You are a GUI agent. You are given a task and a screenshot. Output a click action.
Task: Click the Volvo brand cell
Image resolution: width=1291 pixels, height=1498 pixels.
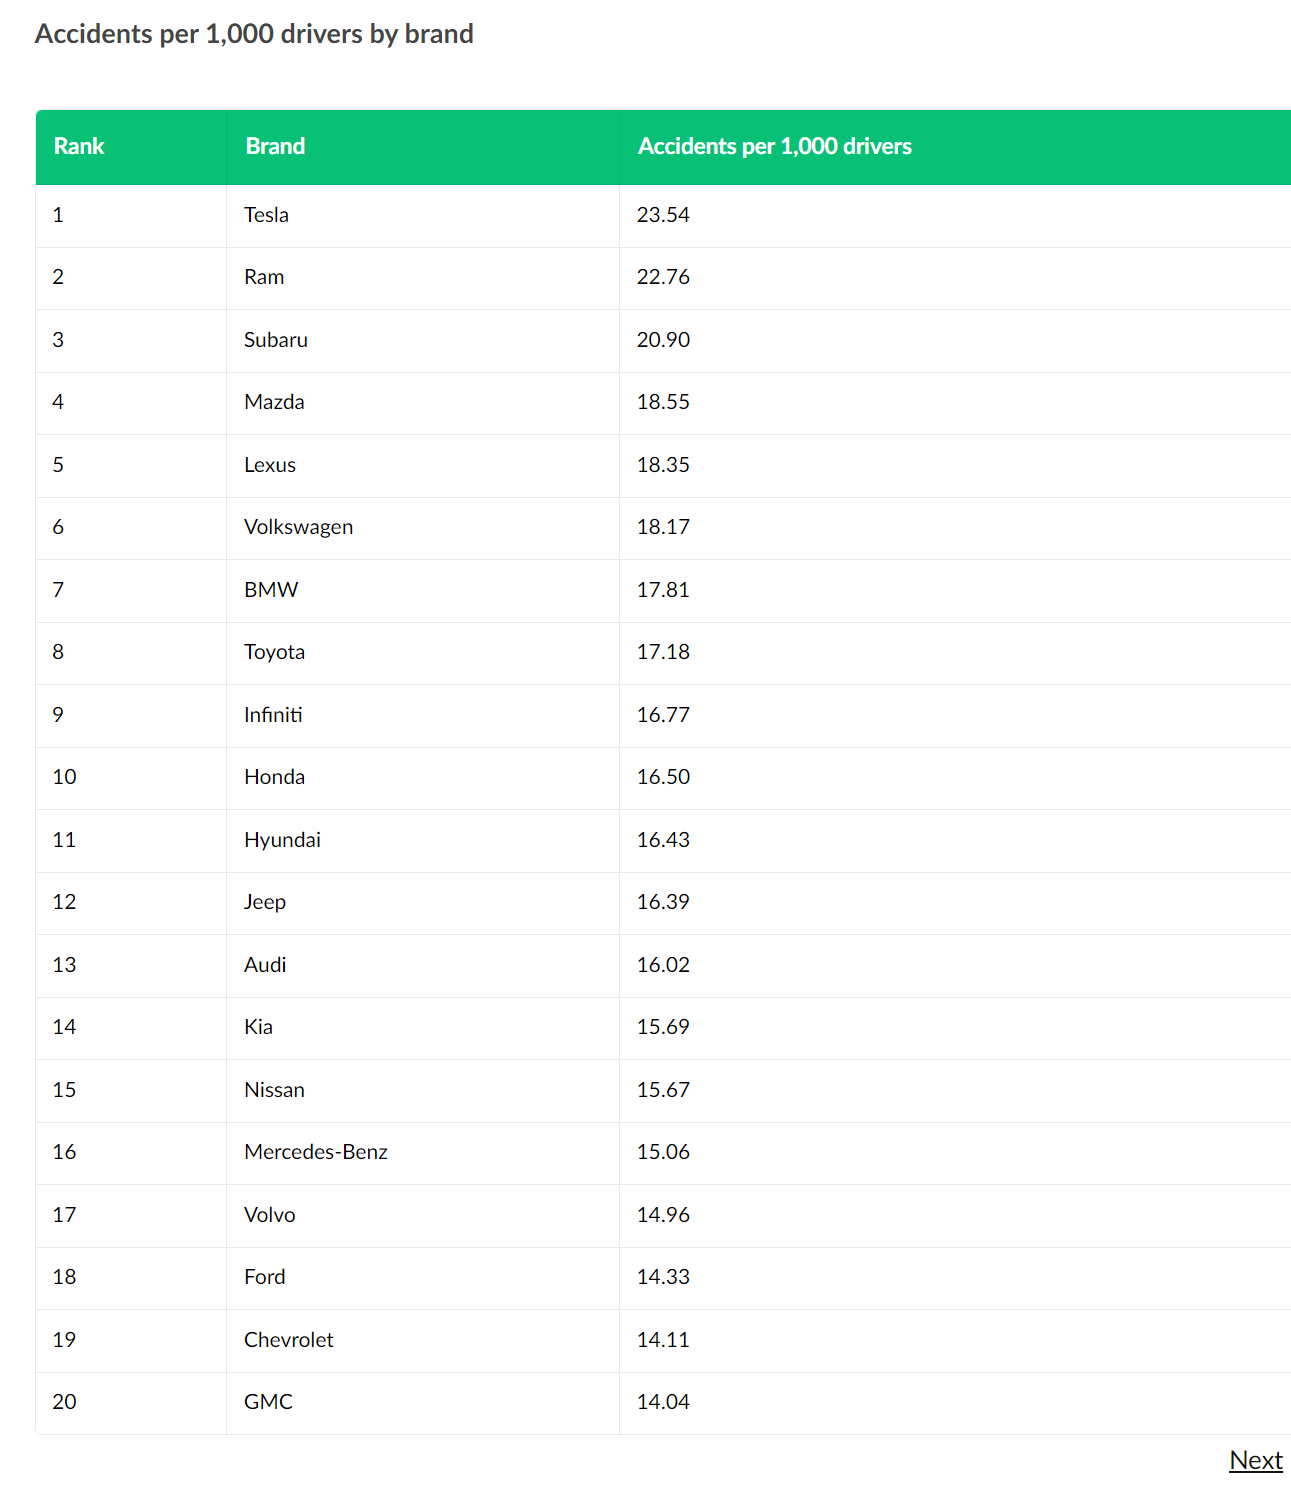(x=270, y=1215)
